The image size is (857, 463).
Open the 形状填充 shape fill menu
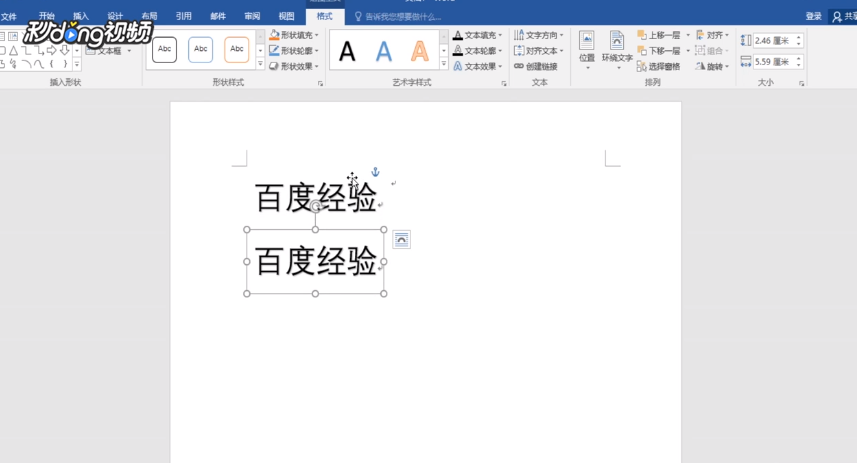click(294, 35)
